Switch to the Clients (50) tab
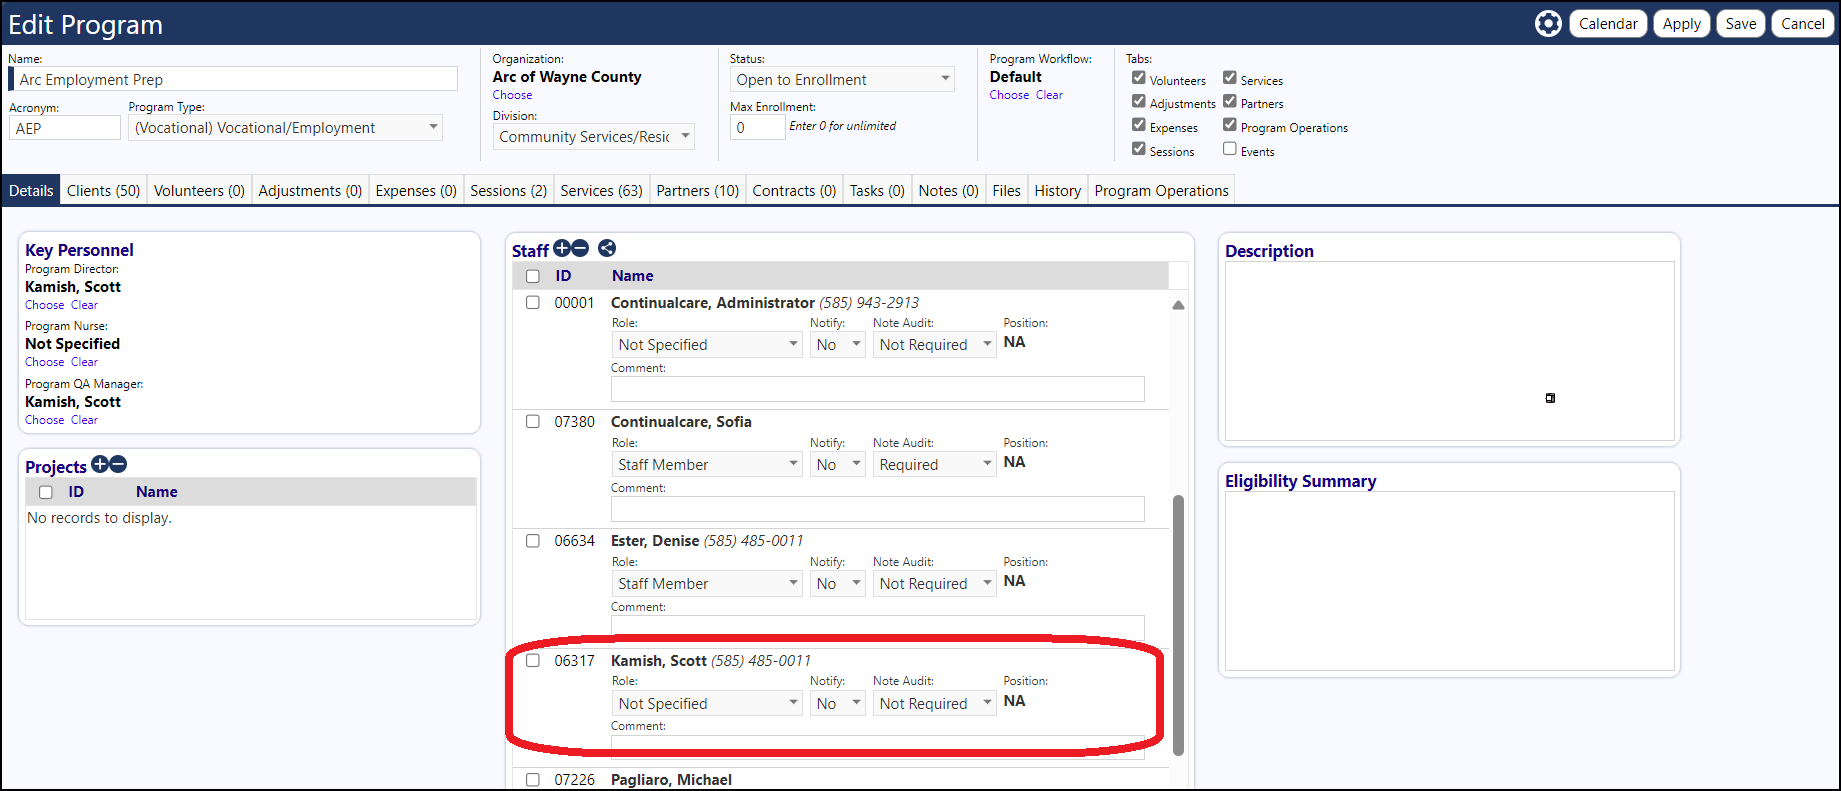Screen dimensions: 1841x791 pos(104,190)
